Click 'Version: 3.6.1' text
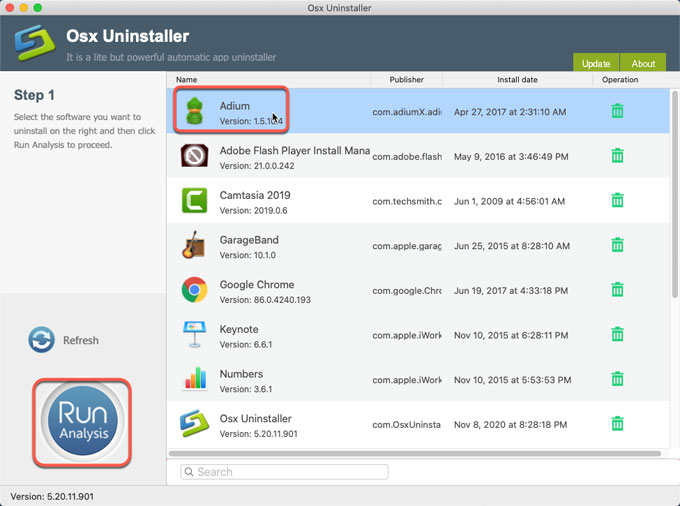The width and height of the screenshot is (680, 506). tap(246, 389)
